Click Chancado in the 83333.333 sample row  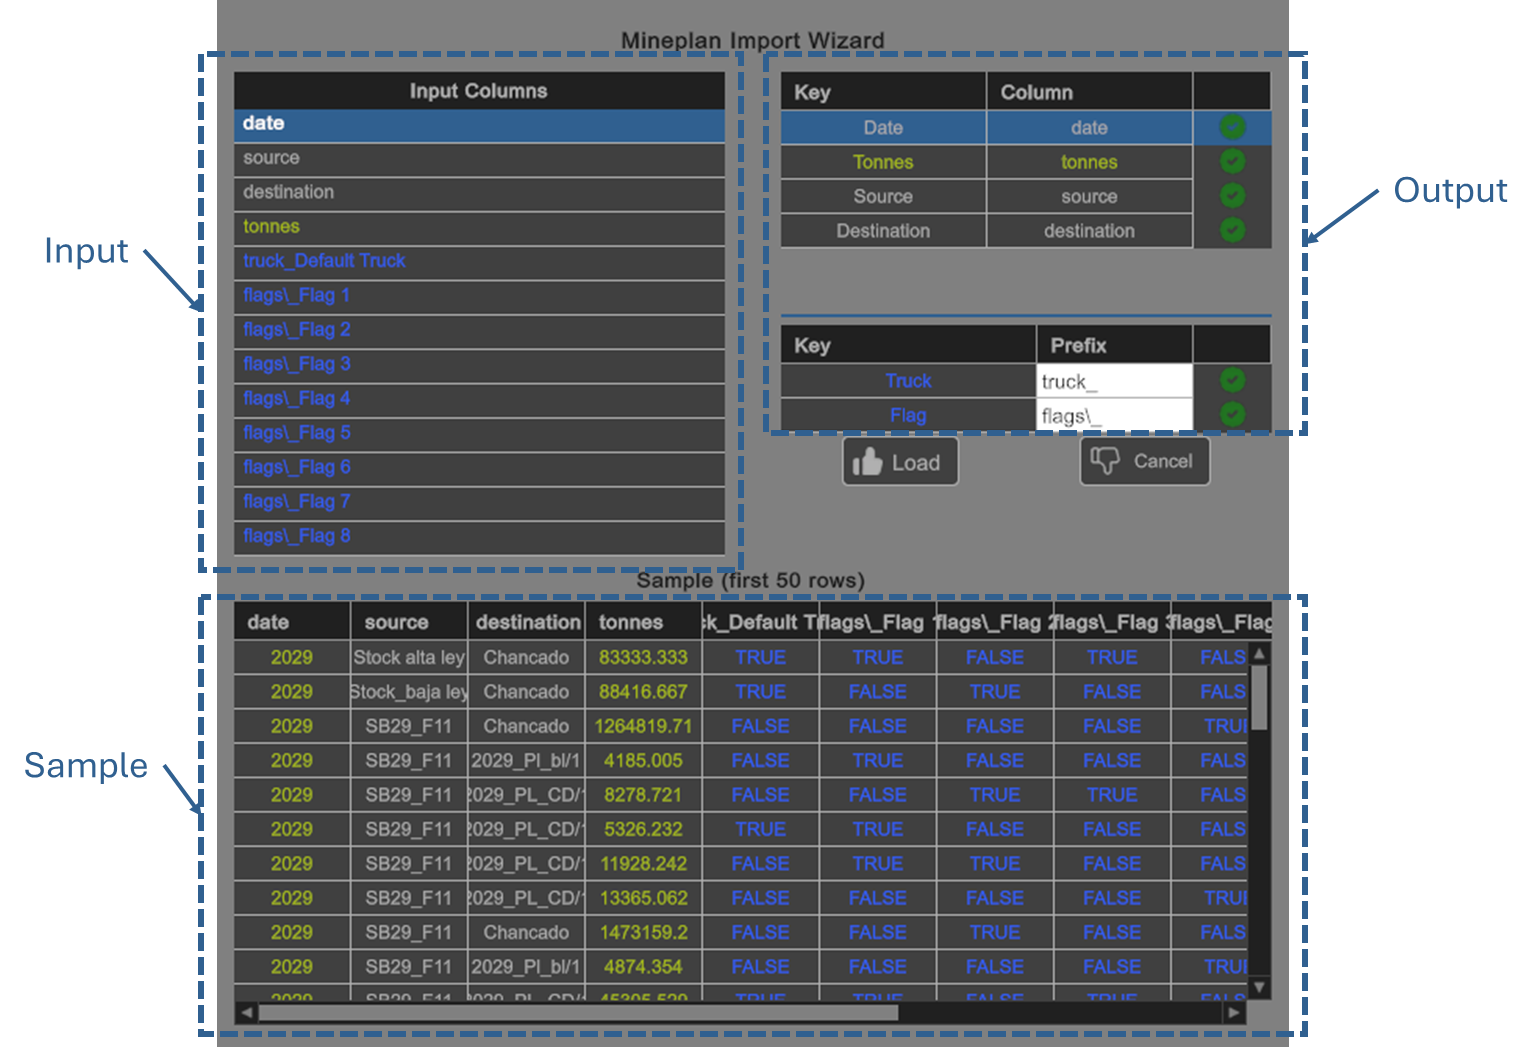[x=526, y=658]
